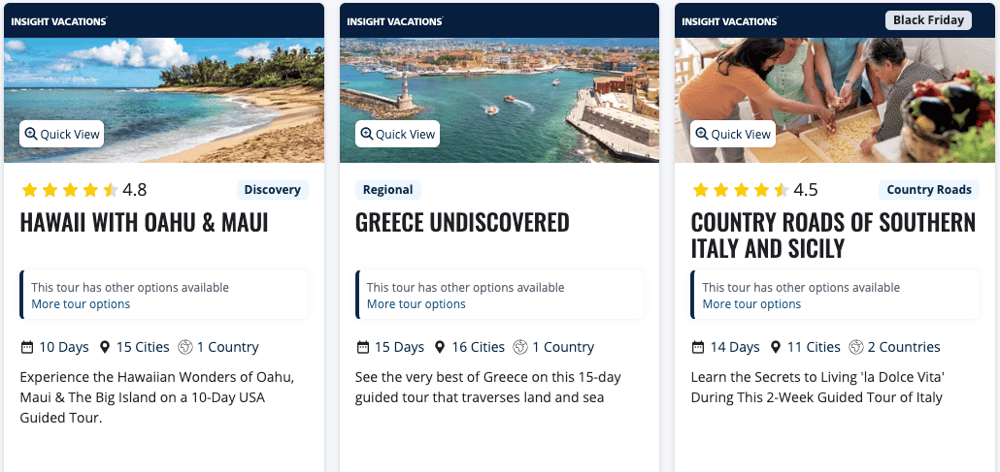The image size is (1000, 472).
Task: Click the location pin beside 11 Cities
Action: [x=776, y=347]
